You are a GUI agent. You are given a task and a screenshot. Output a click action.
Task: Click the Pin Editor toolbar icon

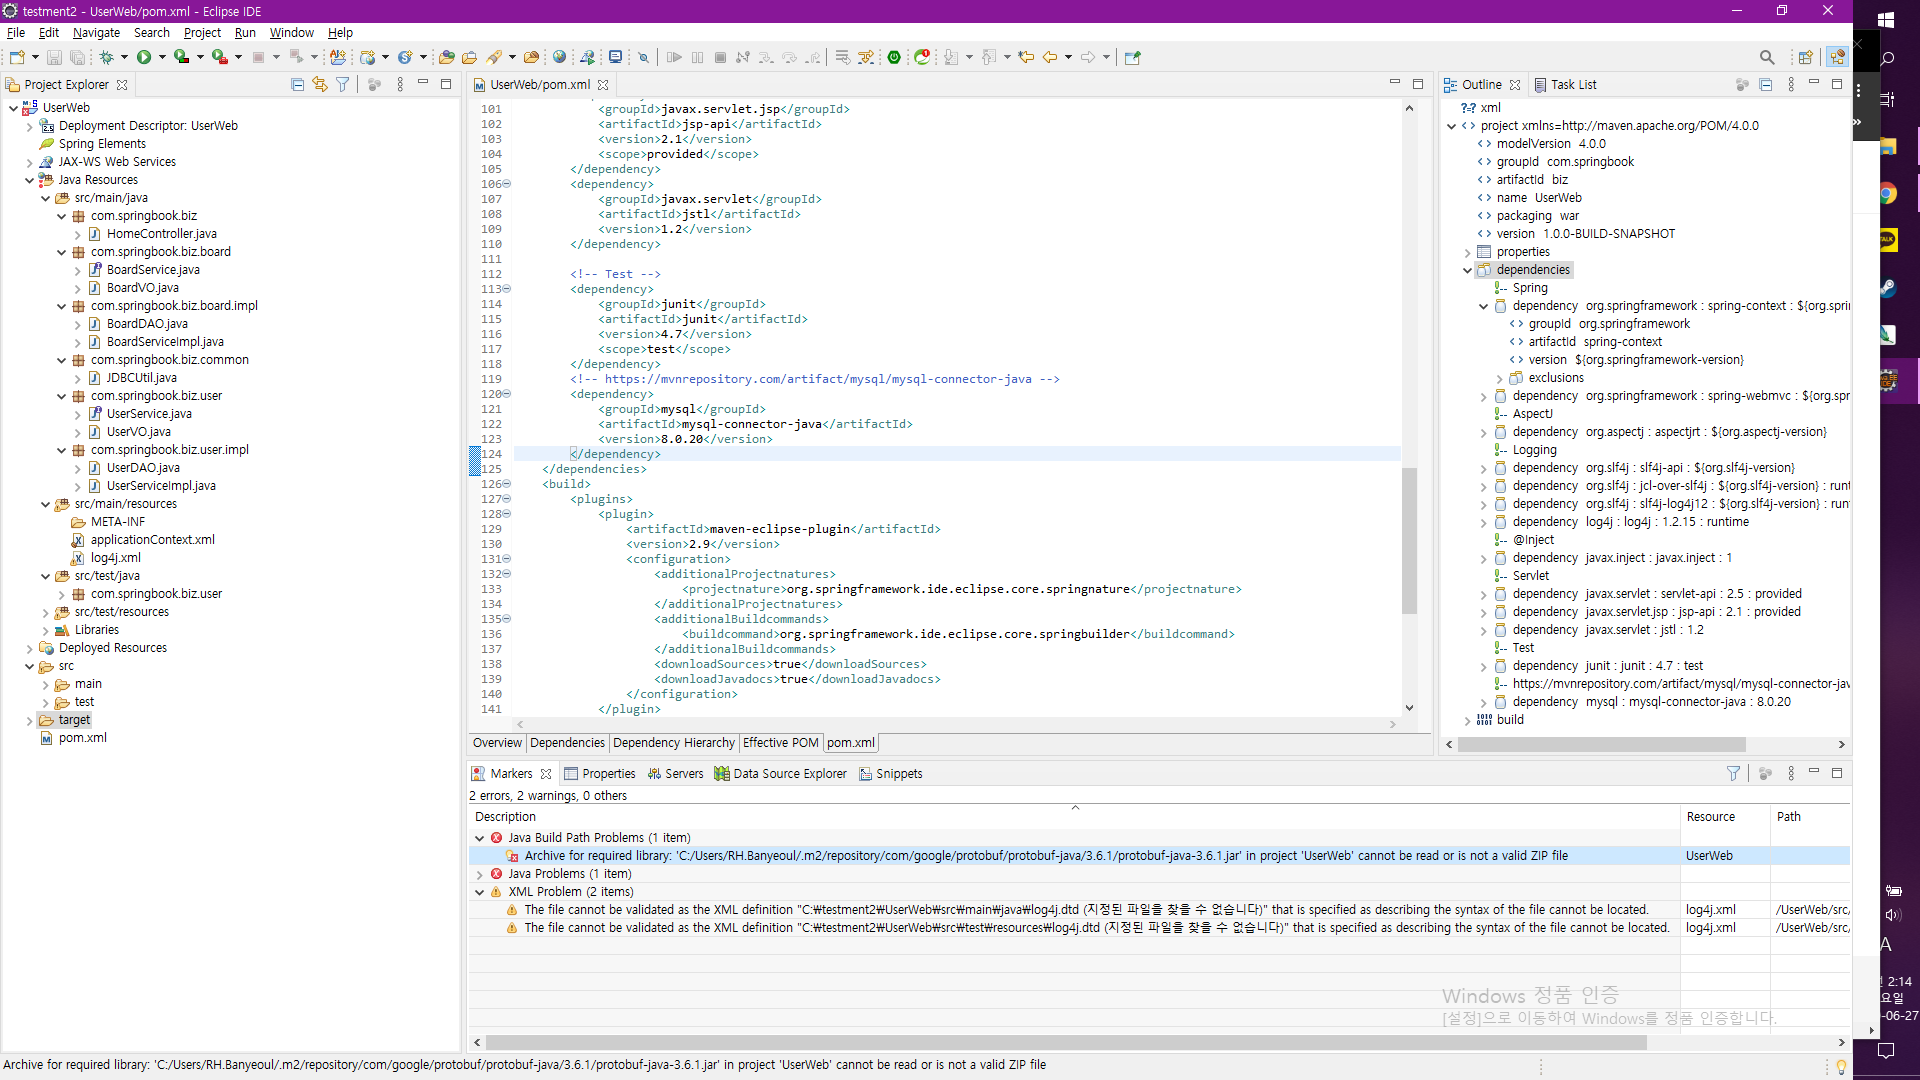click(1132, 57)
